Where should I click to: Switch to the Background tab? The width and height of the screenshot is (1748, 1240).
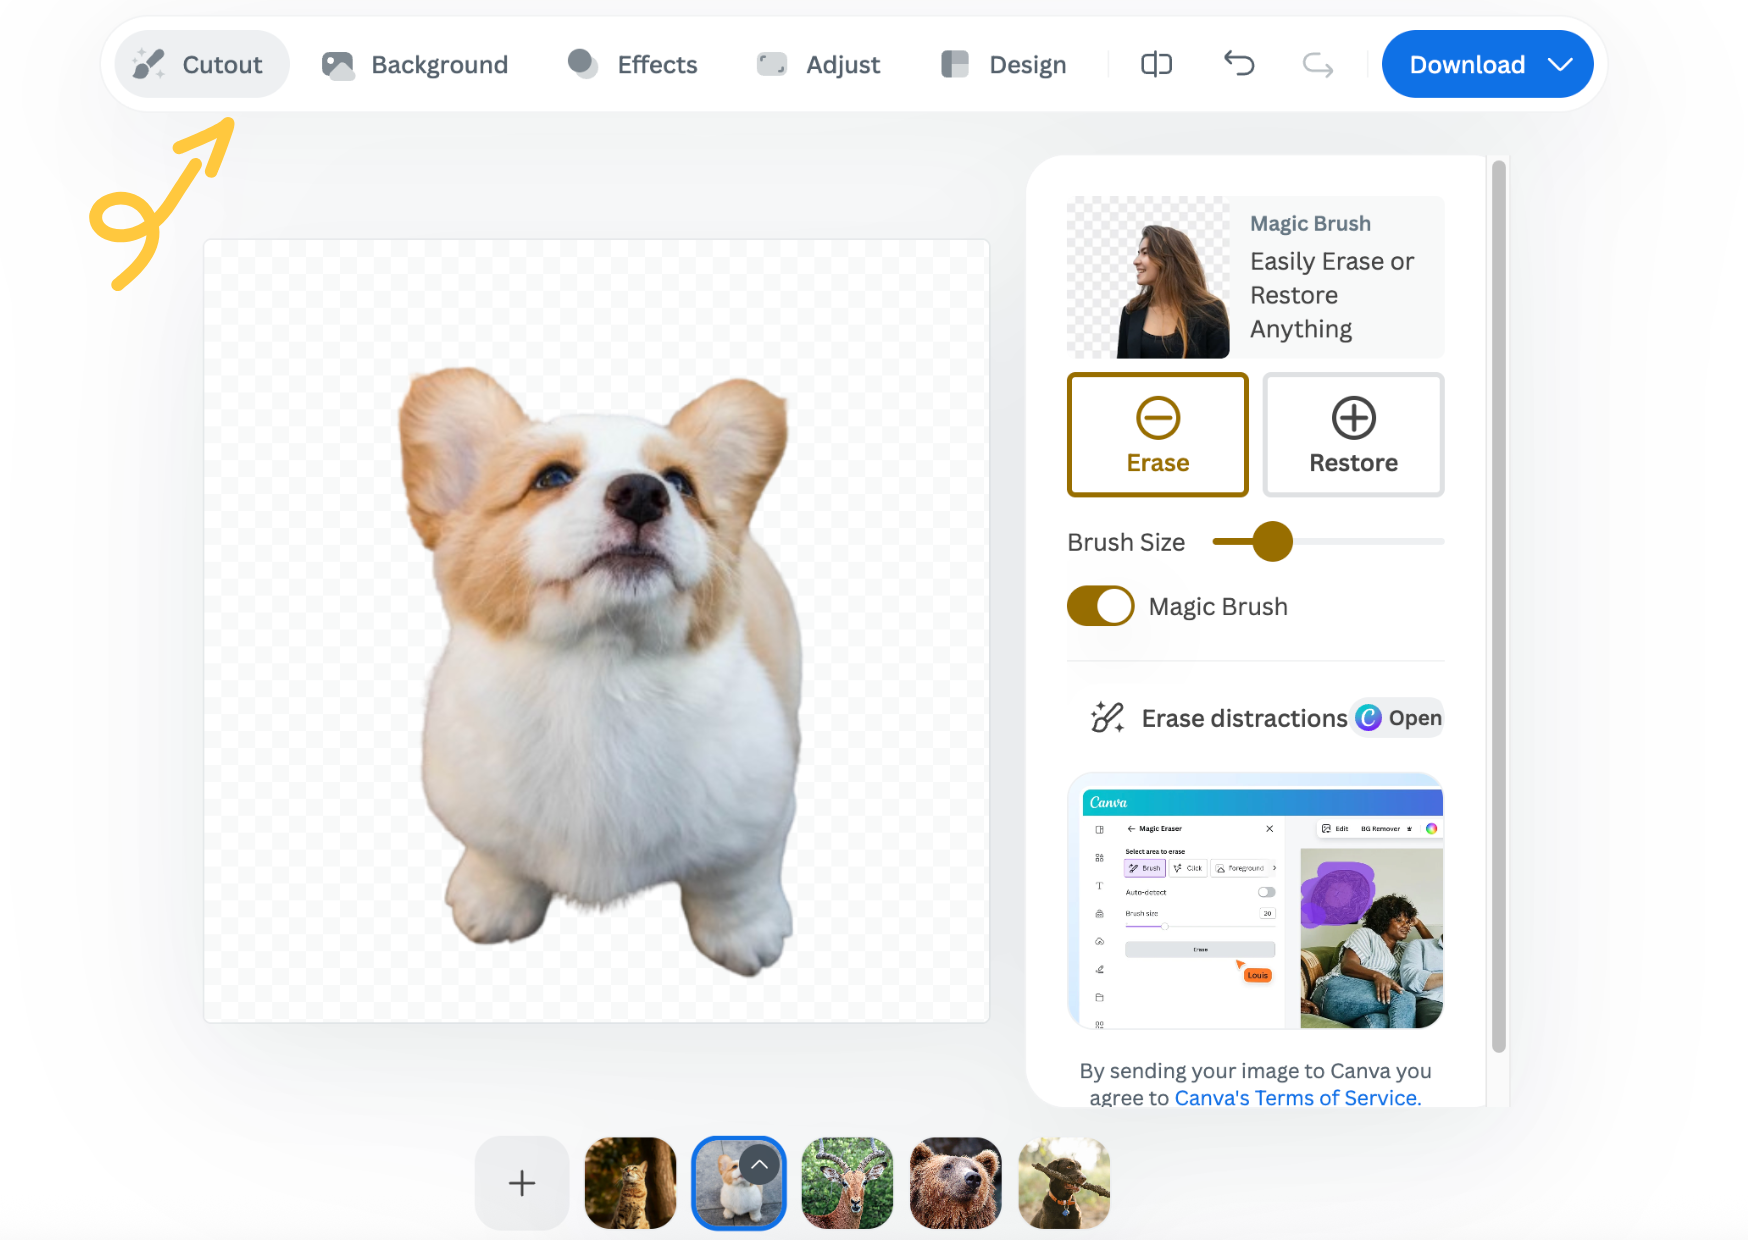415,64
